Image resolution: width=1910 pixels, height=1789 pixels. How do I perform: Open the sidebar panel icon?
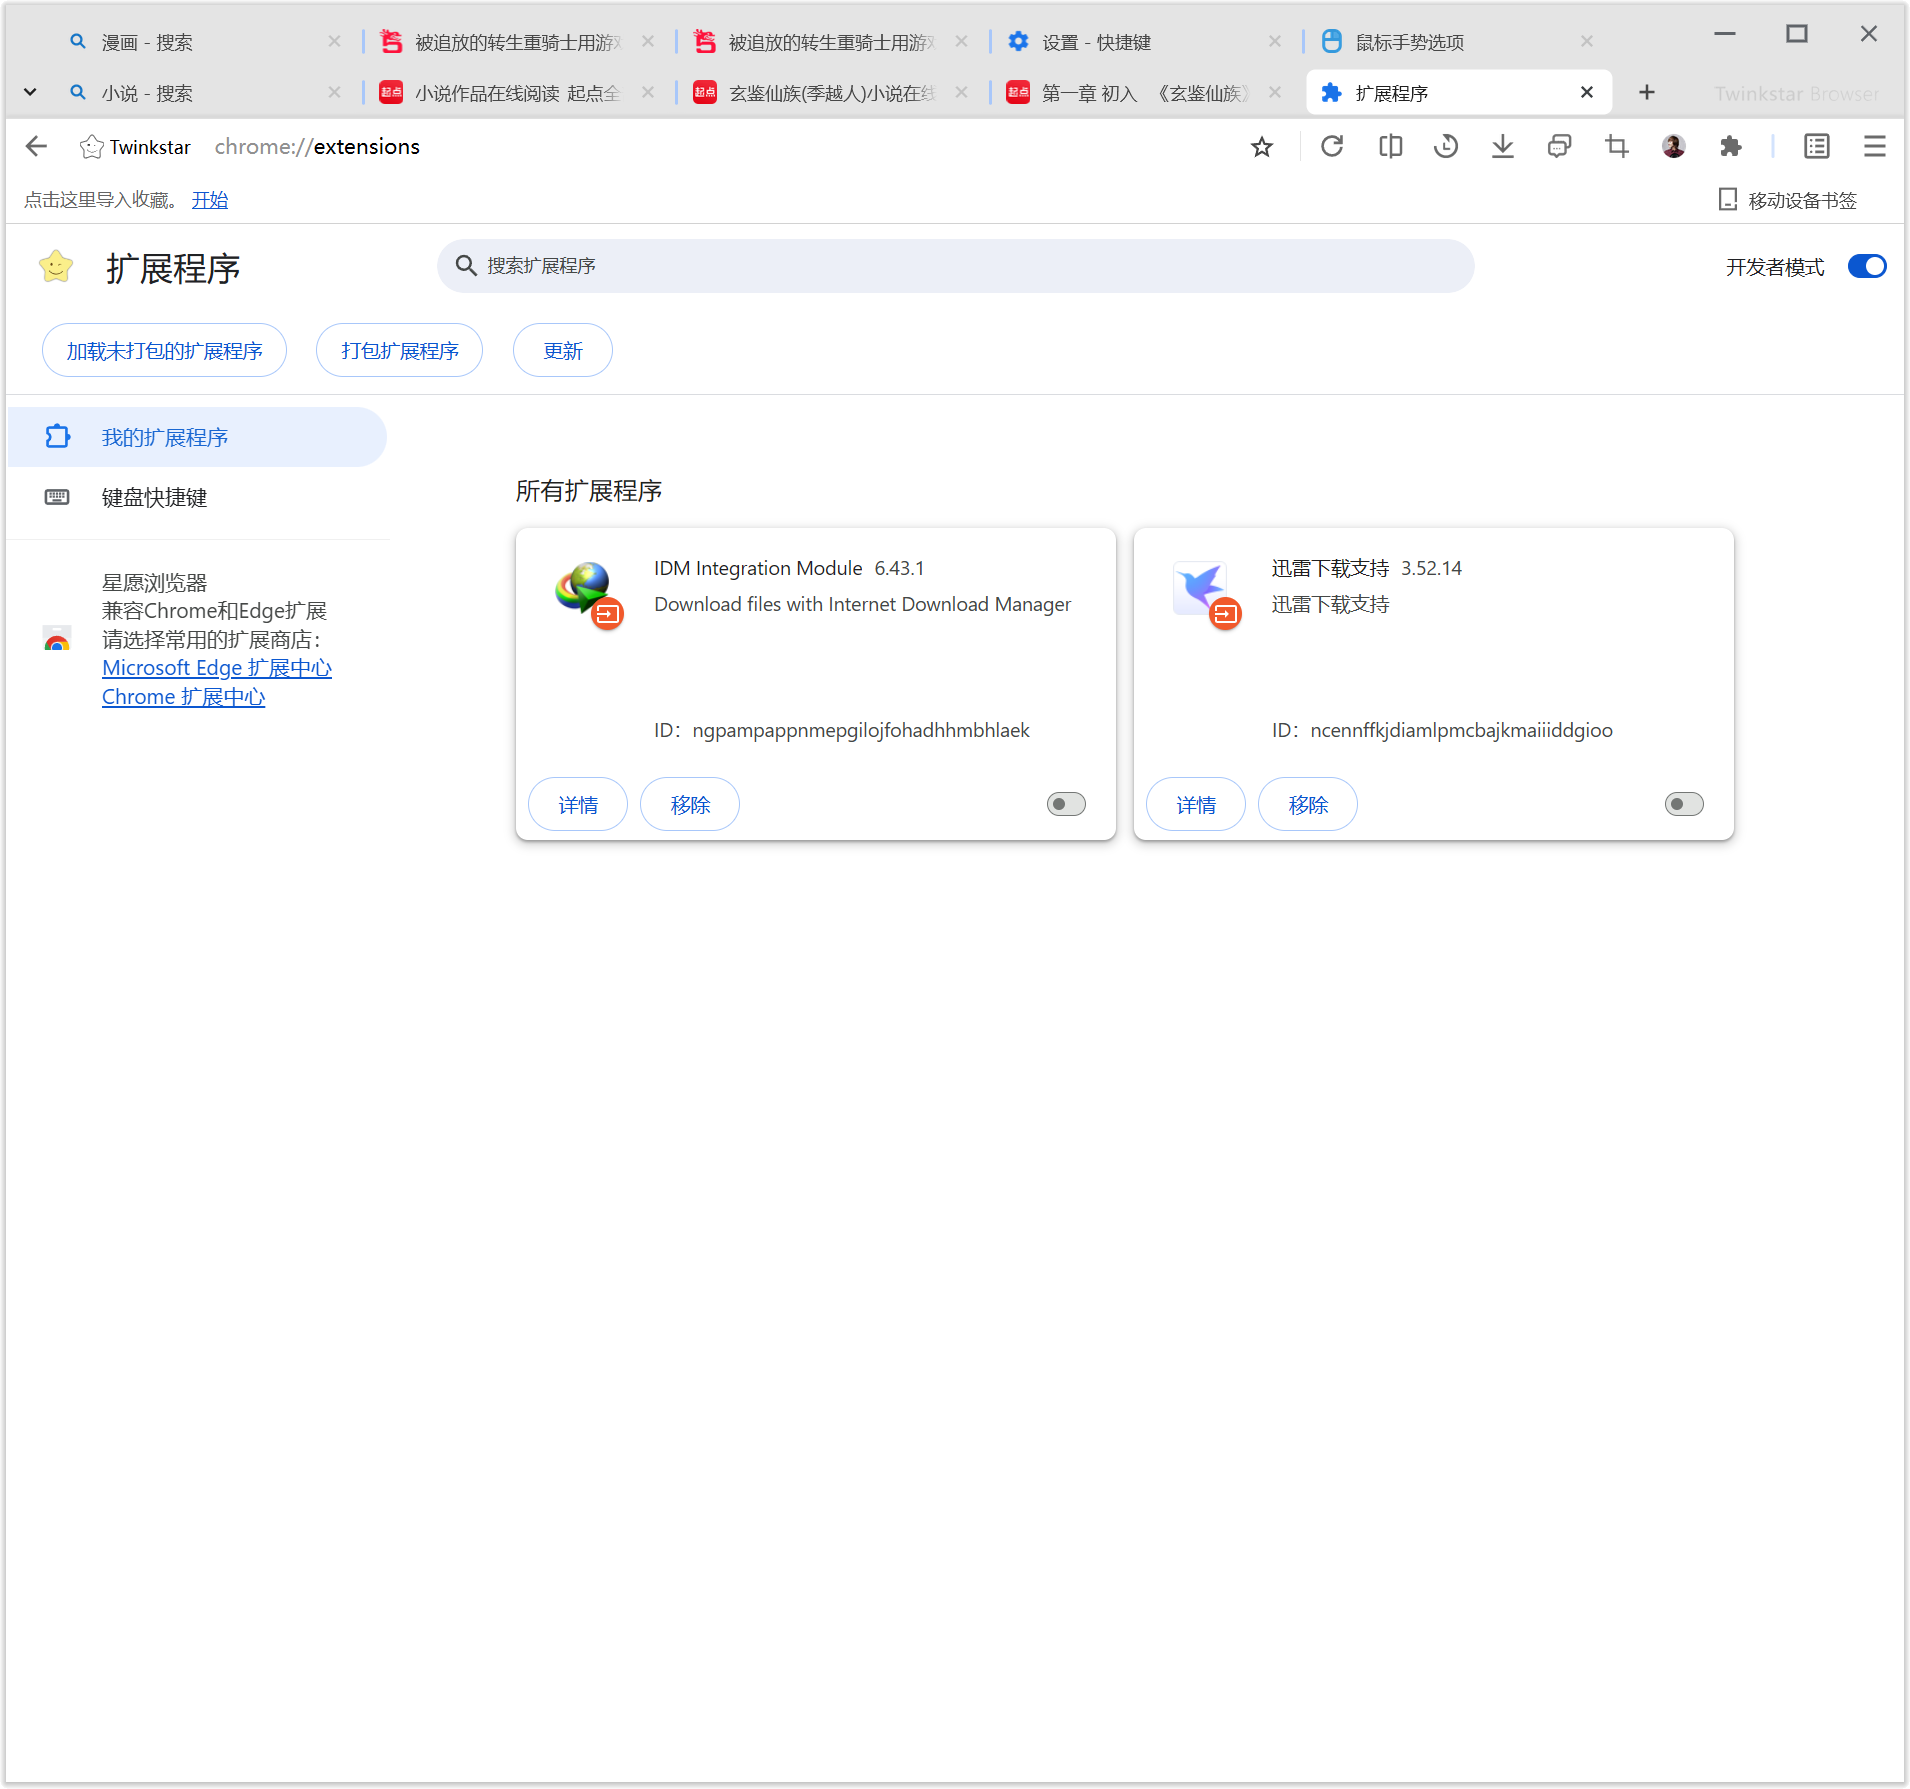1817,147
